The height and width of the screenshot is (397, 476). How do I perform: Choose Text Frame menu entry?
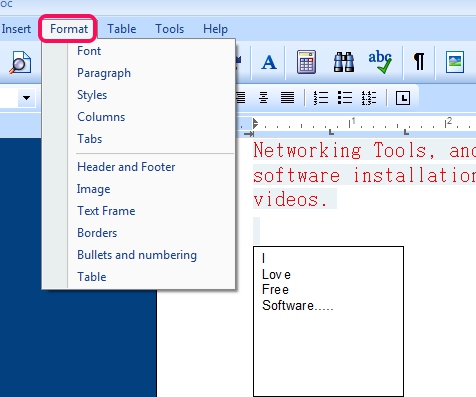tap(106, 211)
